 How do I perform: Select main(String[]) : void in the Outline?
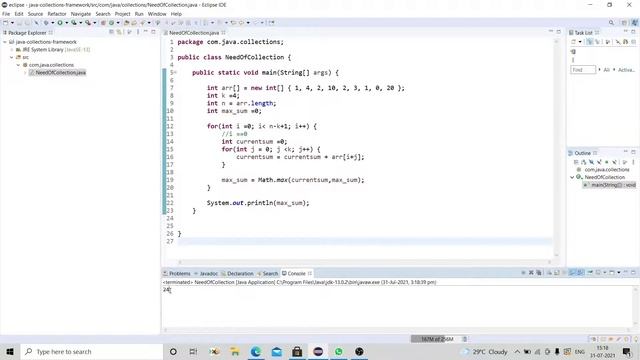pos(610,185)
